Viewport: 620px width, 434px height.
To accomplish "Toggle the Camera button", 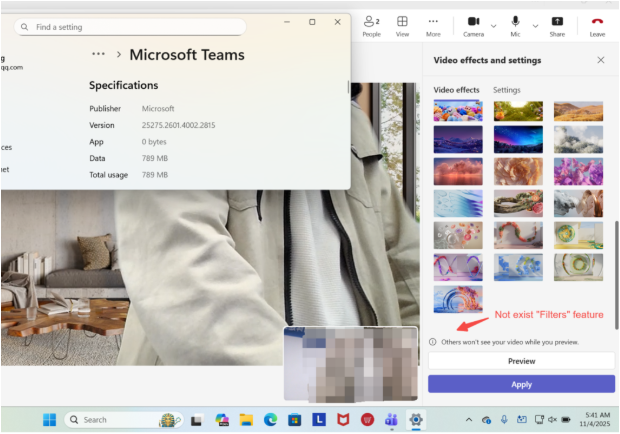I will pyautogui.click(x=473, y=26).
